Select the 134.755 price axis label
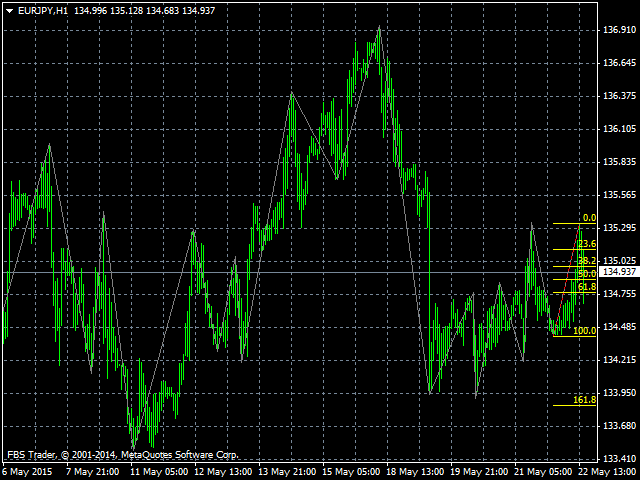The width and height of the screenshot is (640, 480). [619, 294]
